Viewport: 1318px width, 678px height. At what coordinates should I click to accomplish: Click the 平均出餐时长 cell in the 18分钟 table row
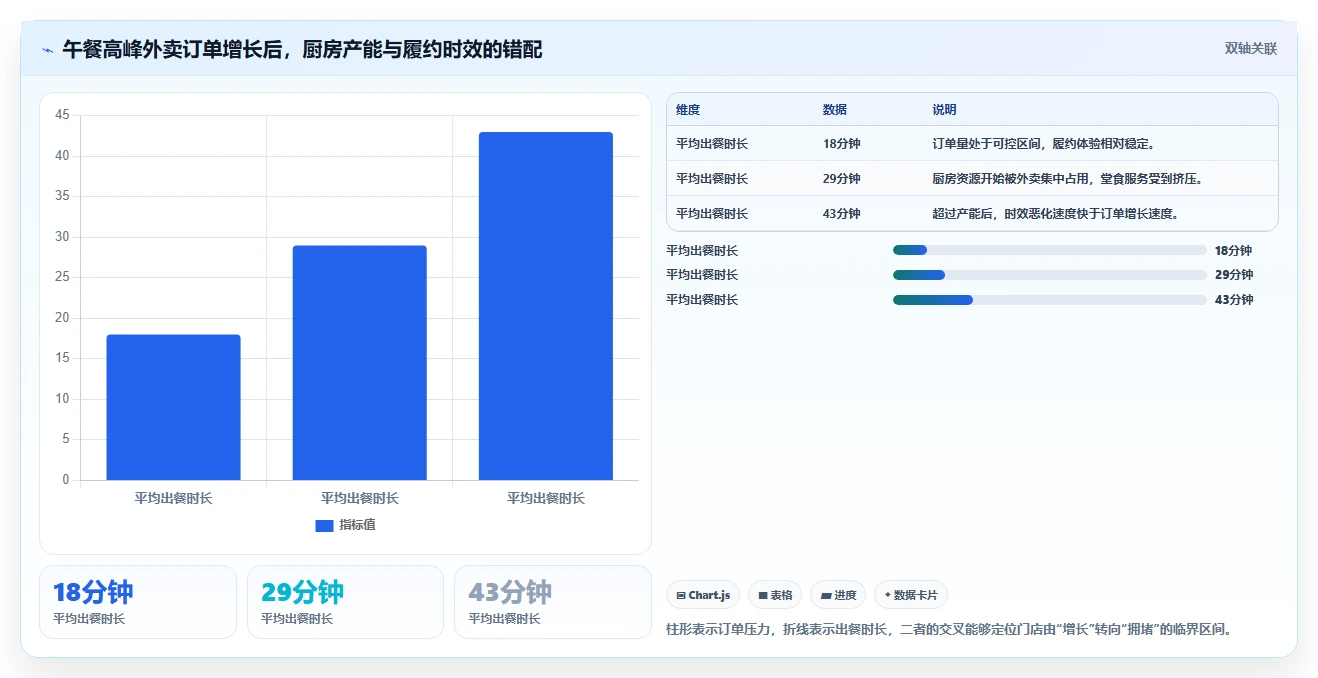click(712, 144)
